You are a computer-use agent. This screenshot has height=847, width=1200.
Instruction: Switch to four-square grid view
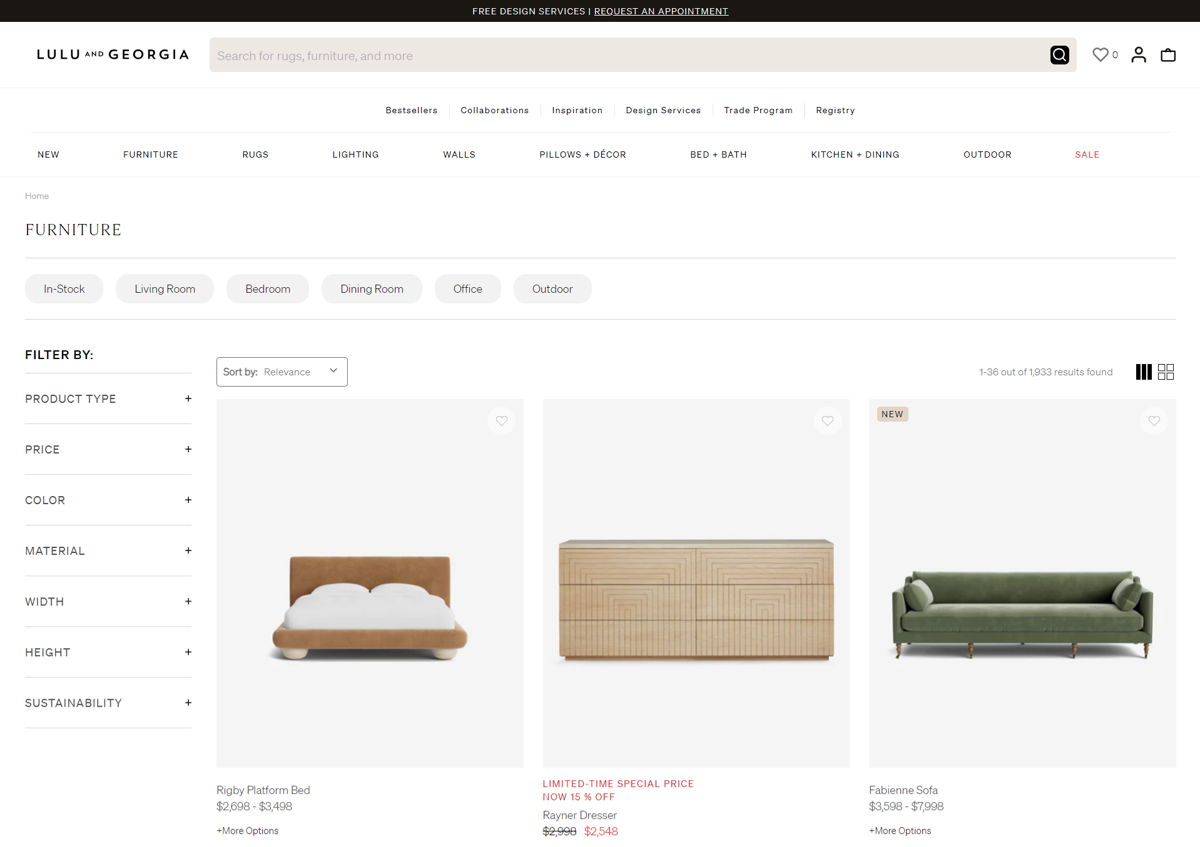tap(1166, 372)
